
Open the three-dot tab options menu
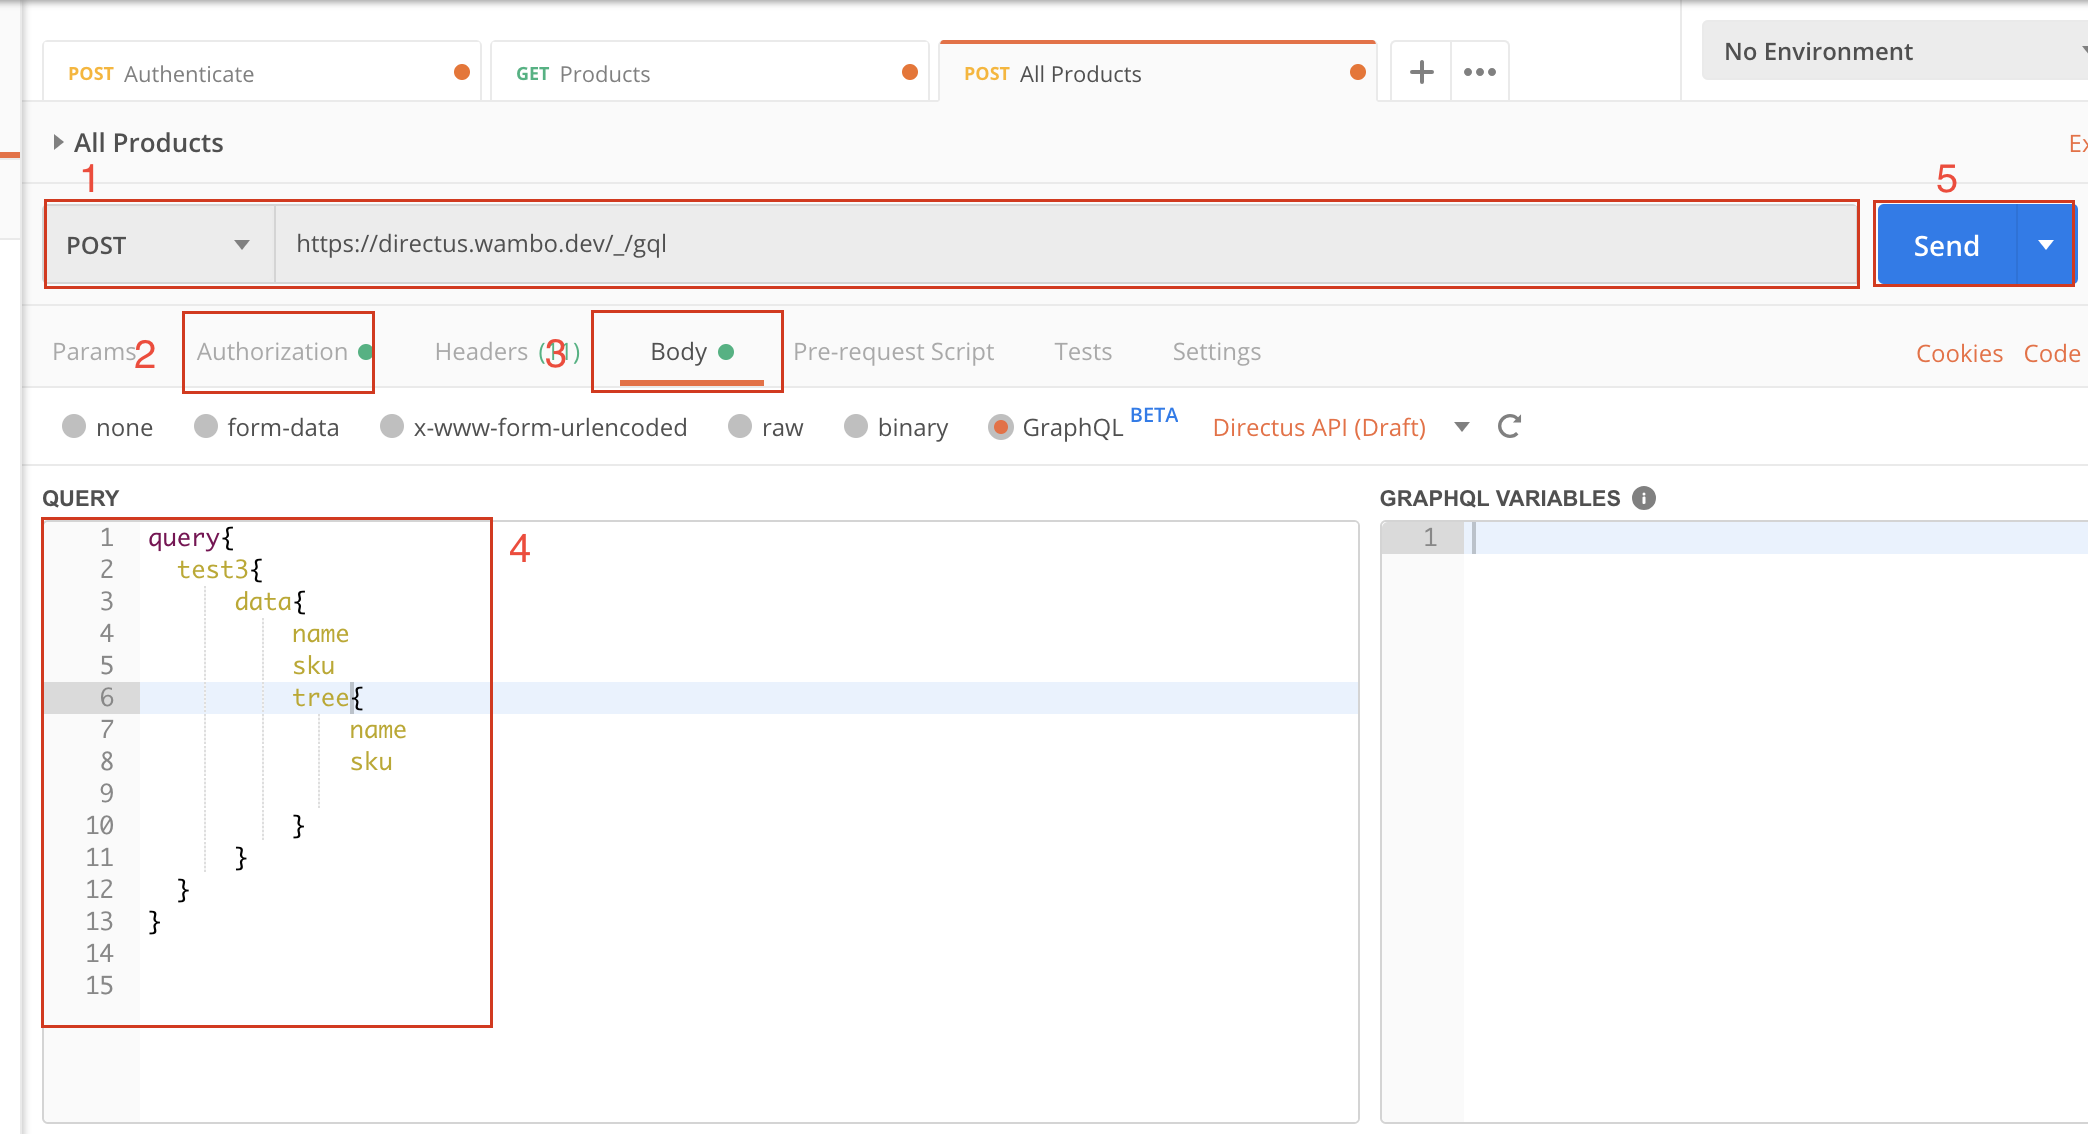(x=1479, y=71)
